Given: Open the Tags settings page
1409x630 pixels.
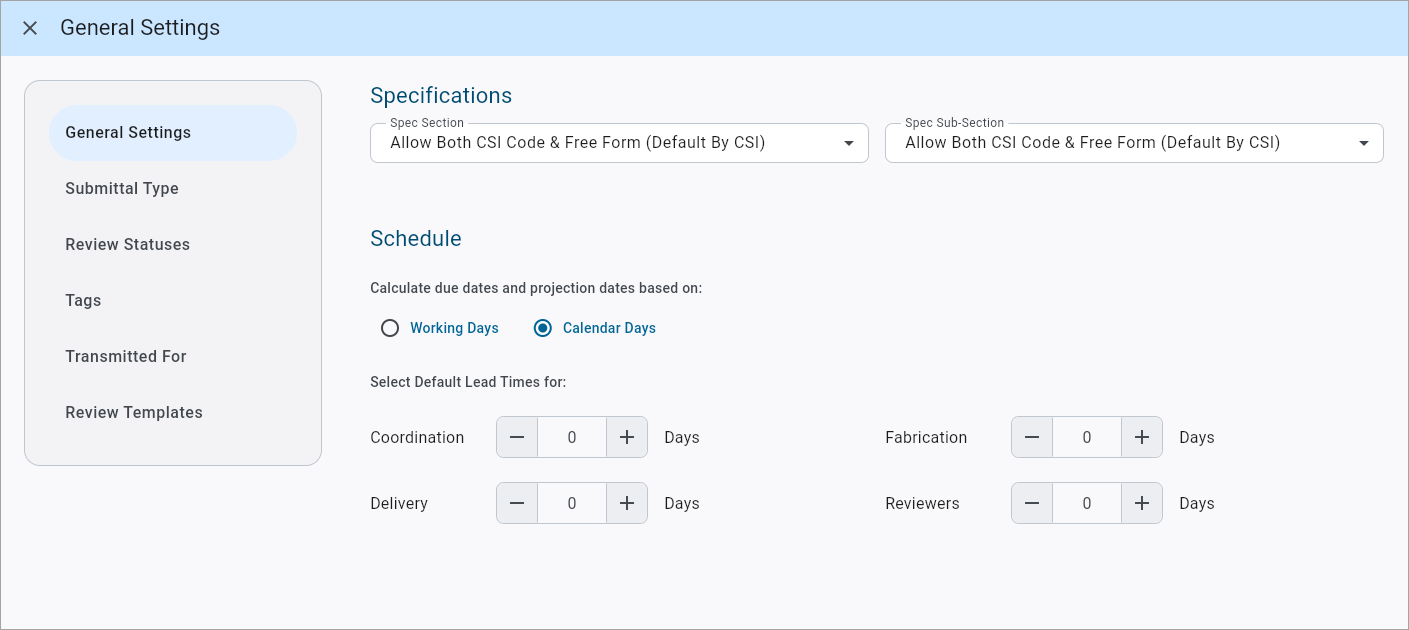Looking at the screenshot, I should point(83,300).
